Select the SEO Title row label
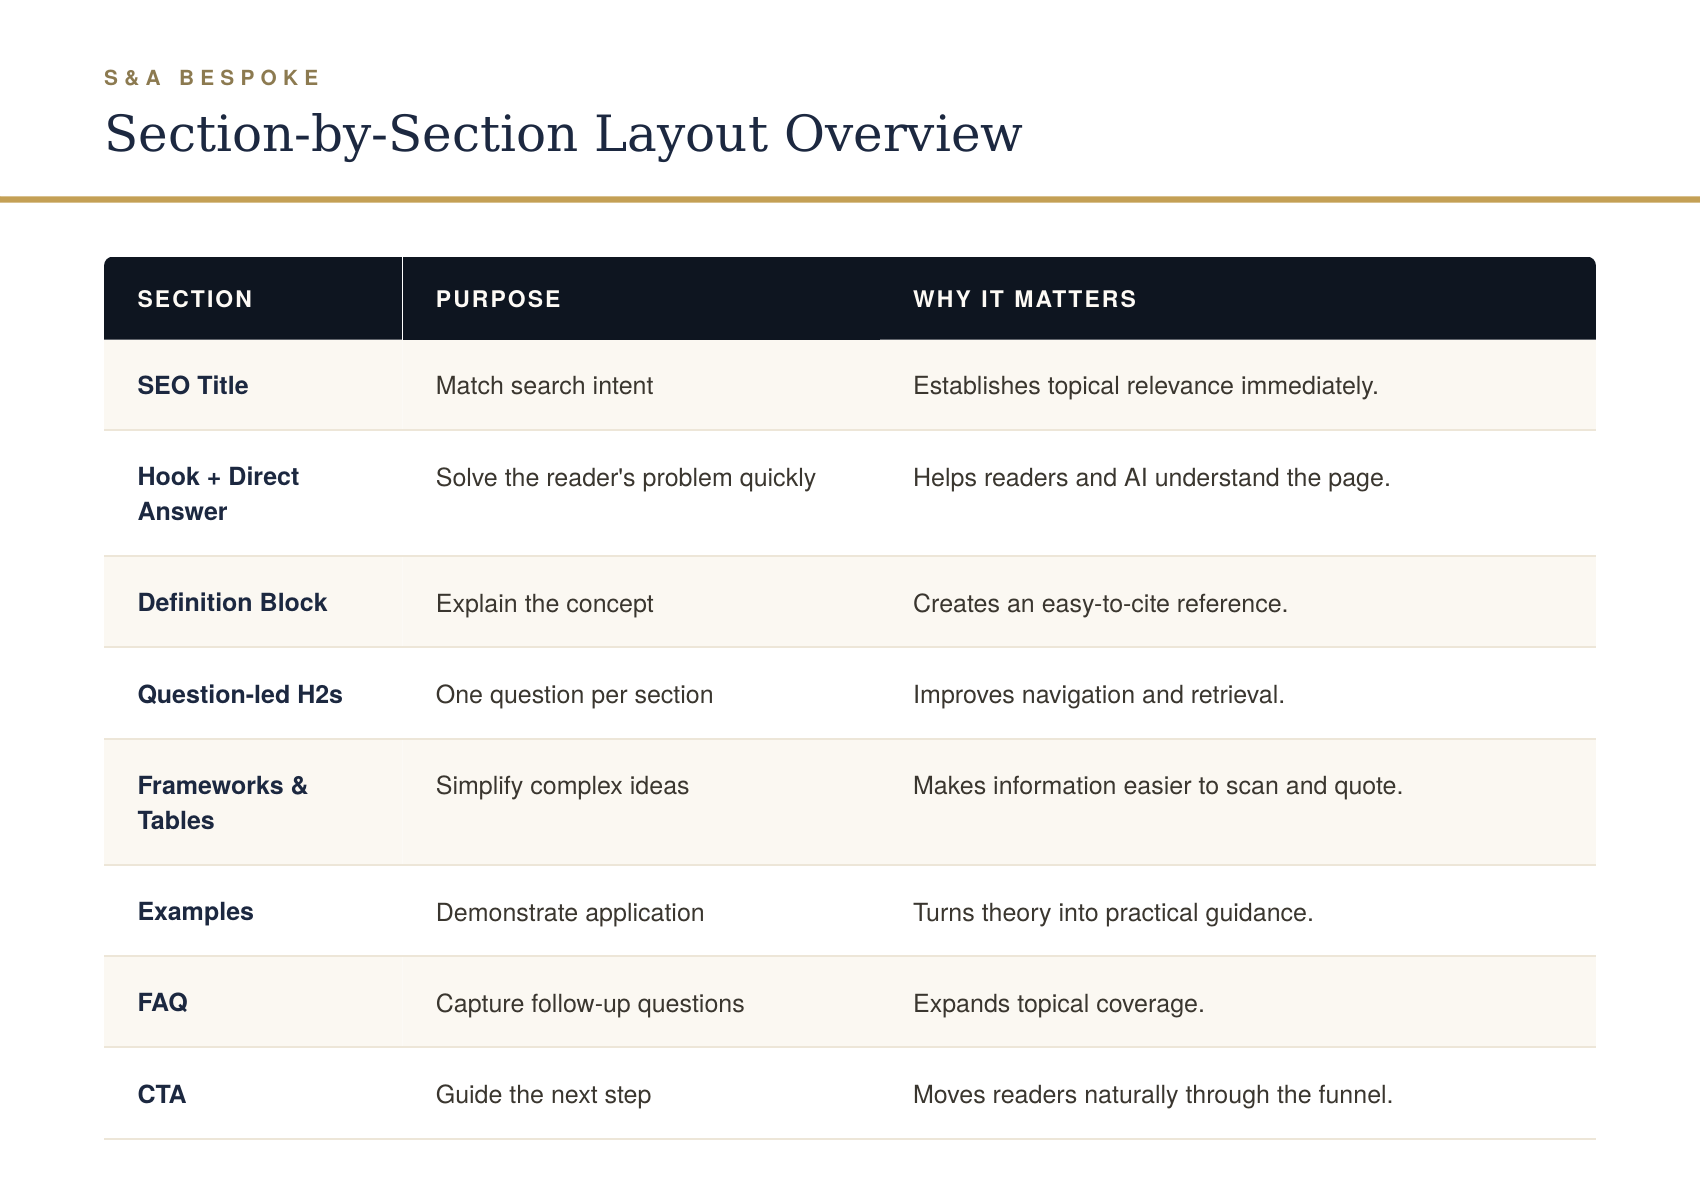The height and width of the screenshot is (1179, 1700). [x=193, y=386]
